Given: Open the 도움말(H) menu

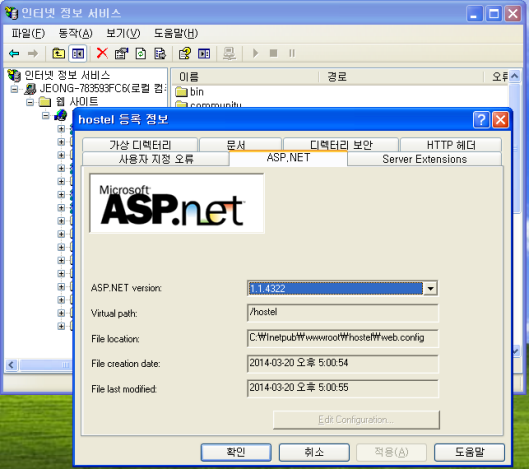Looking at the screenshot, I should click(176, 33).
